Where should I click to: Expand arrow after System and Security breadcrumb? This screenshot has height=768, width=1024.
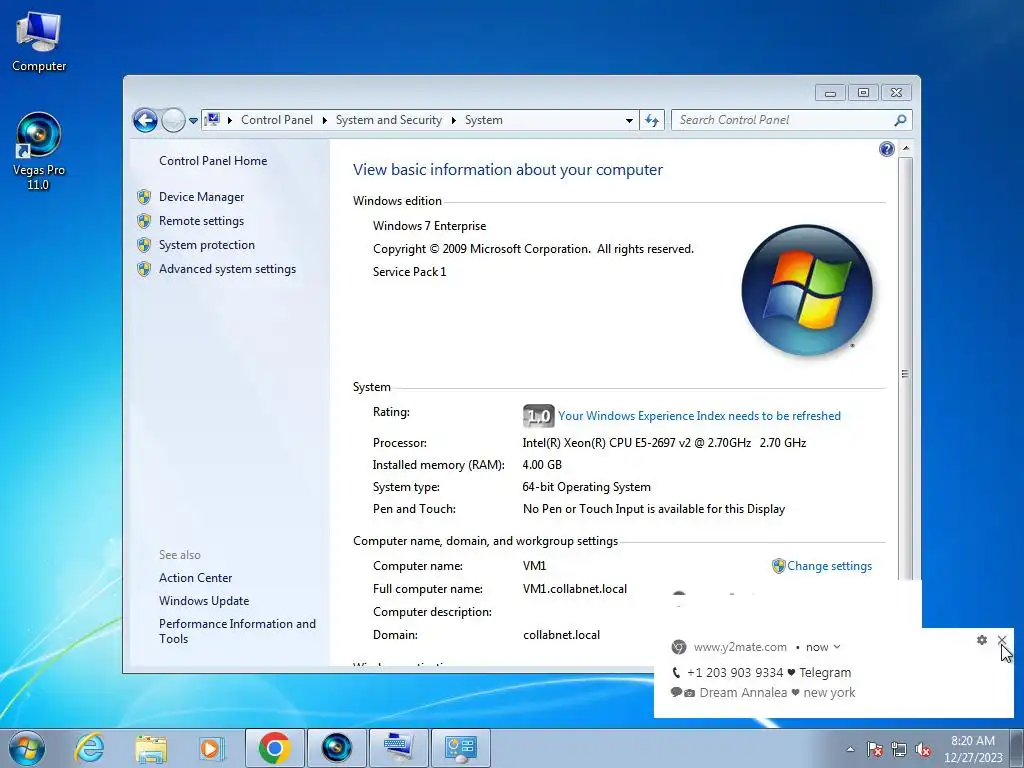click(453, 120)
